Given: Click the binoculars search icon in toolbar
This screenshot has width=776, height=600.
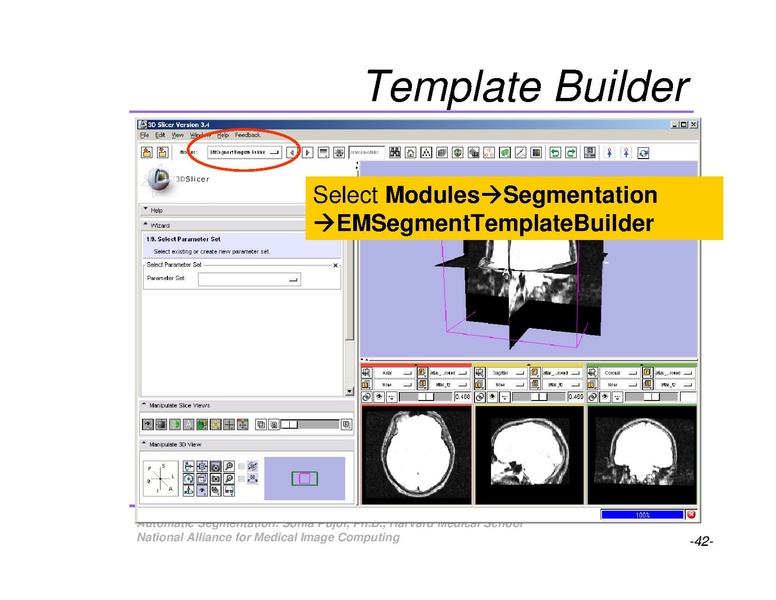Looking at the screenshot, I should (395, 152).
